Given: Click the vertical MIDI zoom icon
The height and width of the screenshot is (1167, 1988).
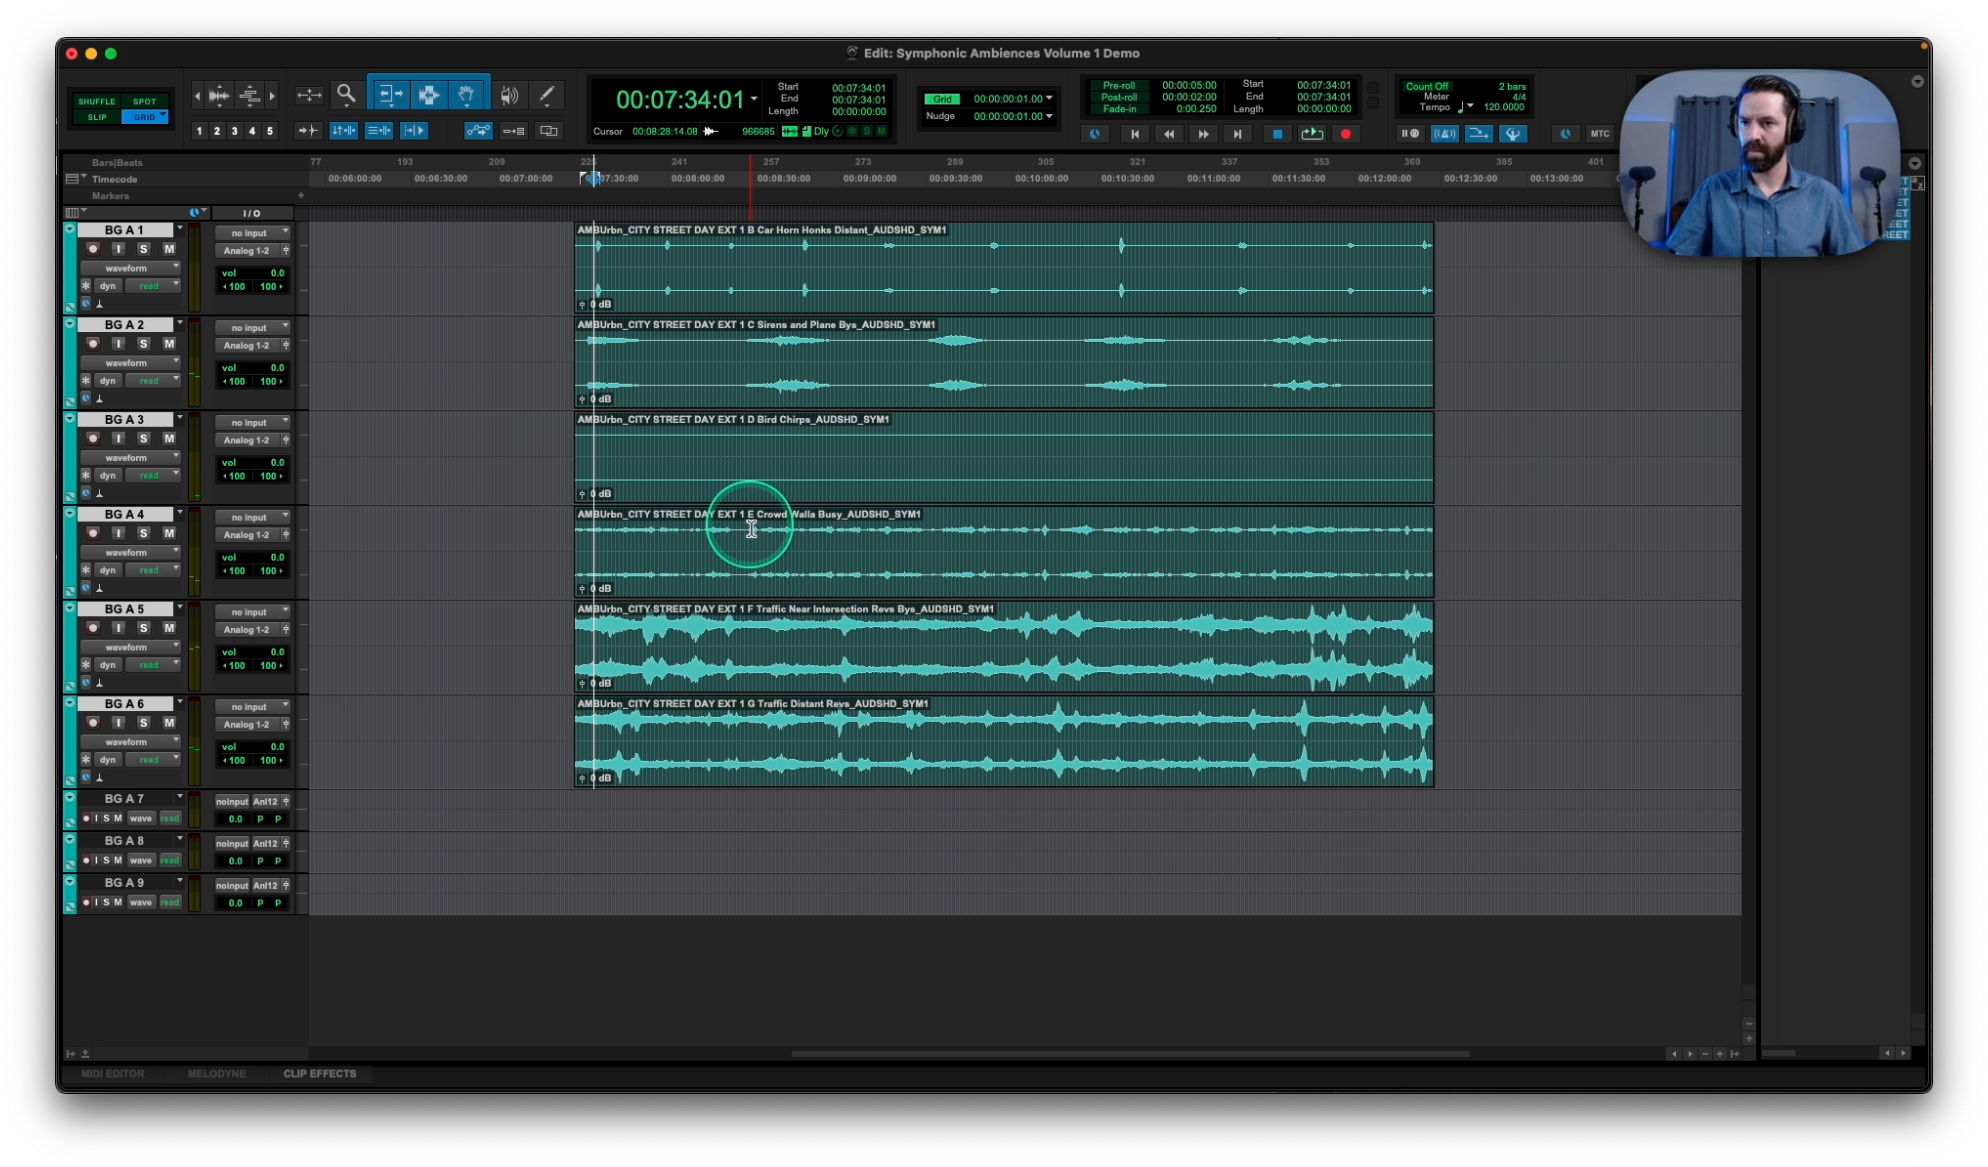Looking at the screenshot, I should (x=250, y=96).
